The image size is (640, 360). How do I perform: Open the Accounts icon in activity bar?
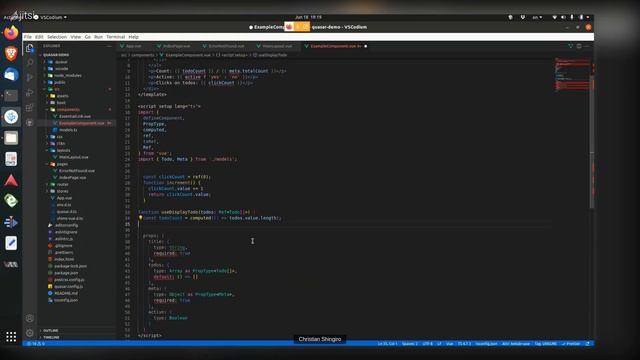click(30, 318)
